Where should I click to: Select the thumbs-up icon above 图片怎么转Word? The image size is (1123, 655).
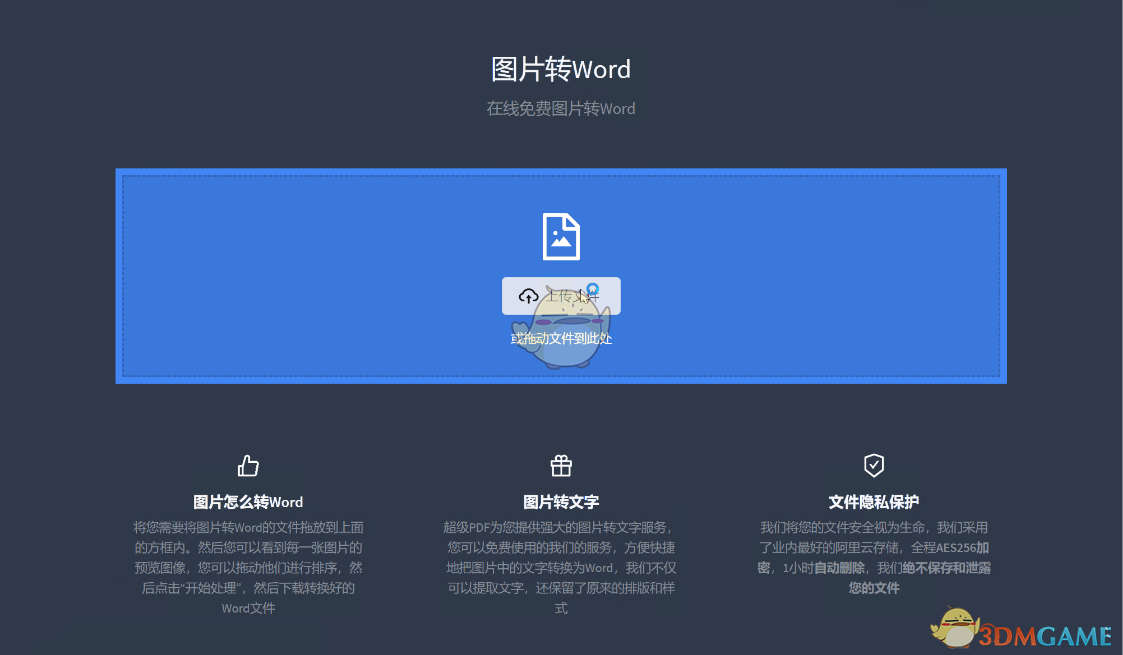(247, 465)
